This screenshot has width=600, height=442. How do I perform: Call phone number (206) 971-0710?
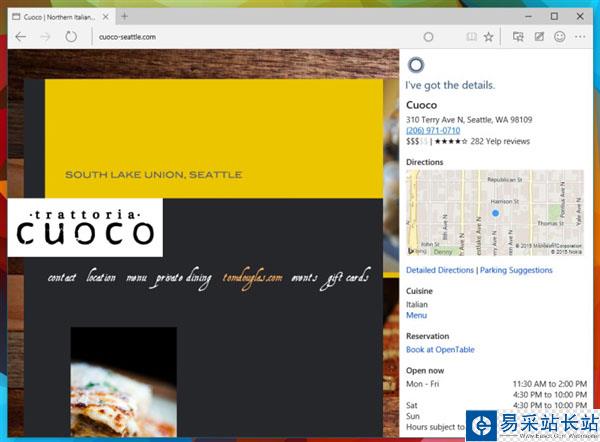[433, 130]
